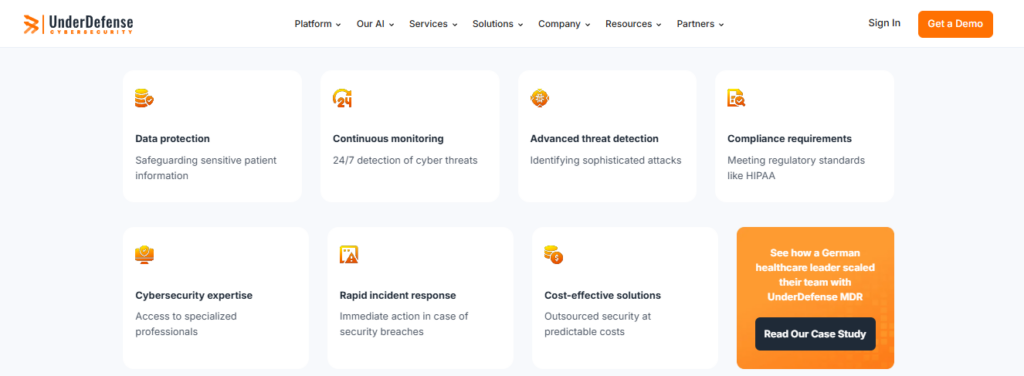Expand the Platform chevron arrow
1024x376 pixels.
tap(338, 25)
